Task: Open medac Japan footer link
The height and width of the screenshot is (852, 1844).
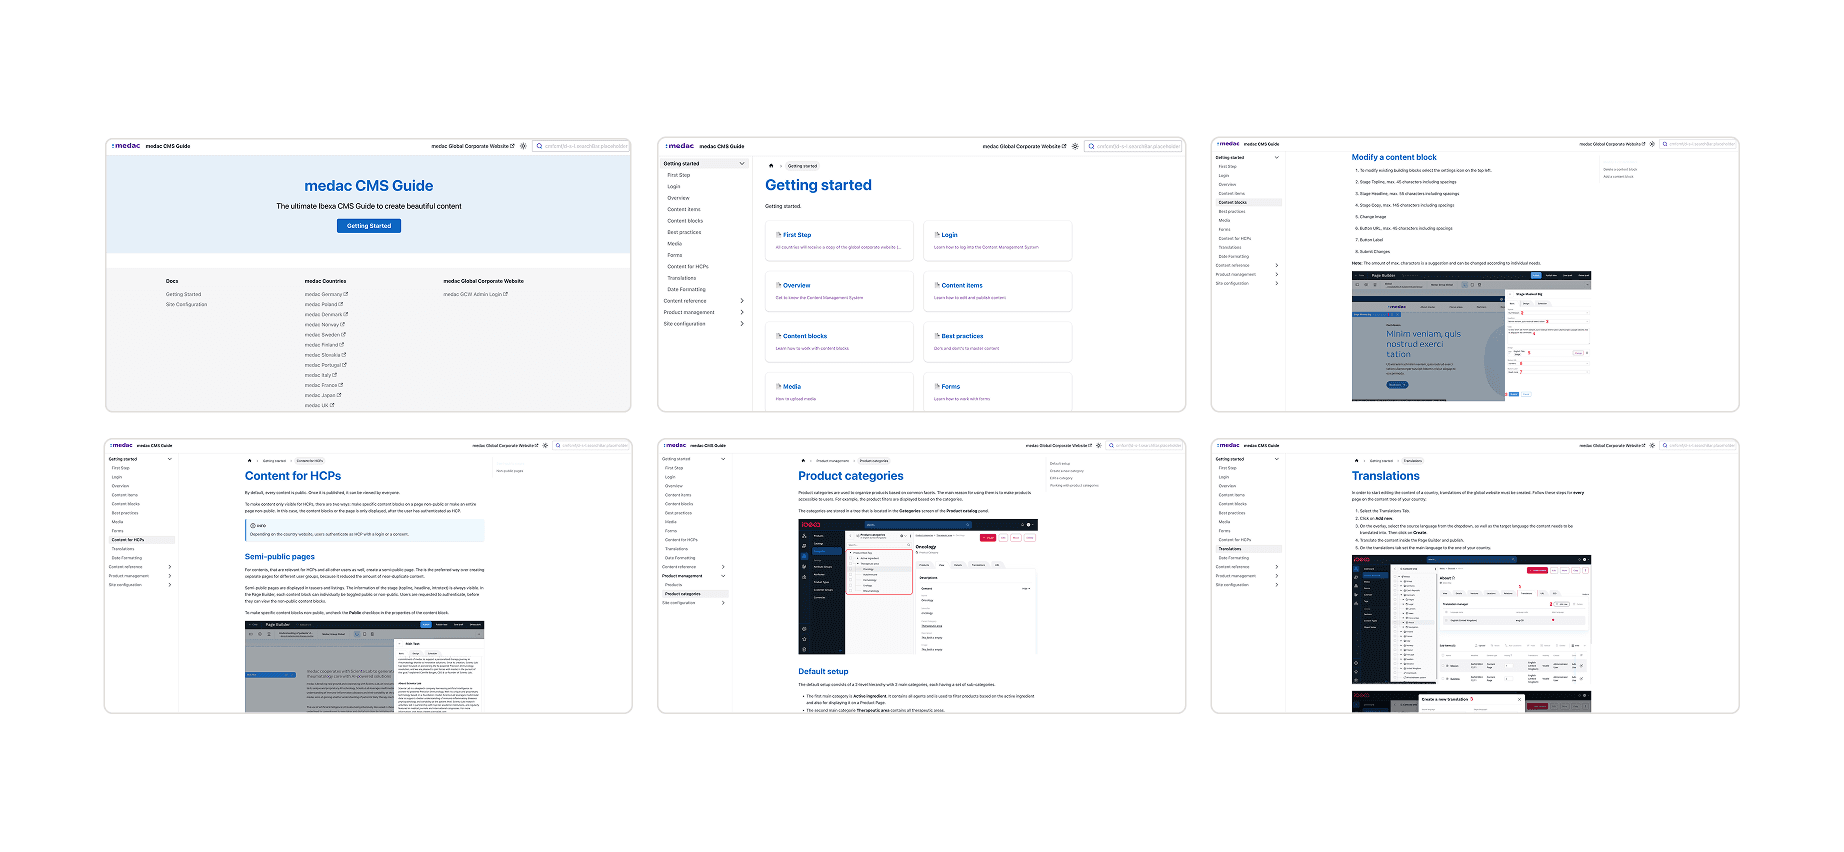Action: point(323,395)
